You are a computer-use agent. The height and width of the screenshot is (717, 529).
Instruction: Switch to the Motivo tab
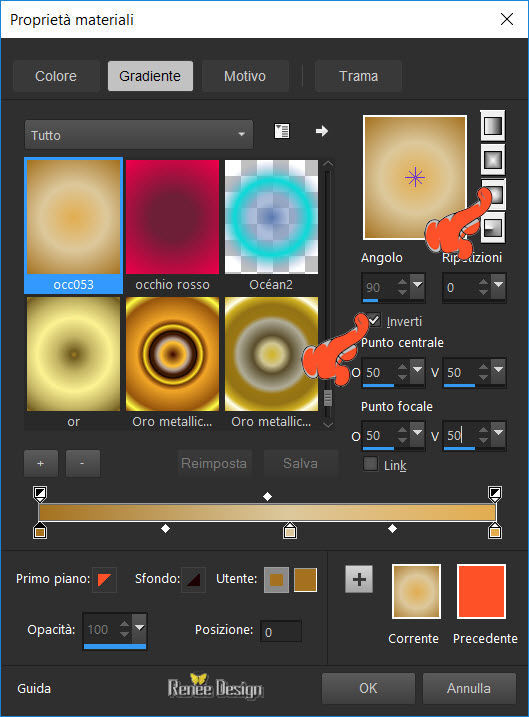coord(245,76)
